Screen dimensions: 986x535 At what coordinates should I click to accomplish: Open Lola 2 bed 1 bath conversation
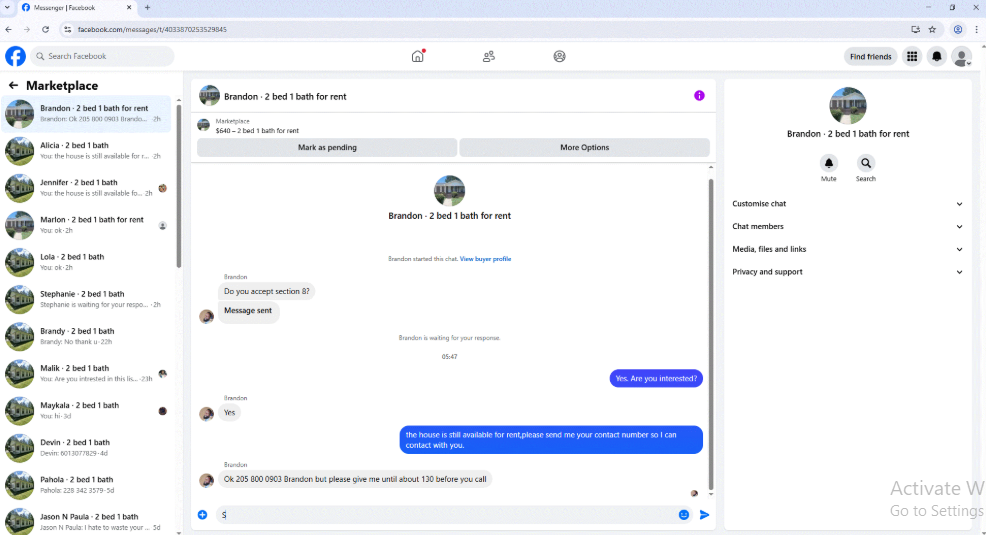(x=86, y=262)
